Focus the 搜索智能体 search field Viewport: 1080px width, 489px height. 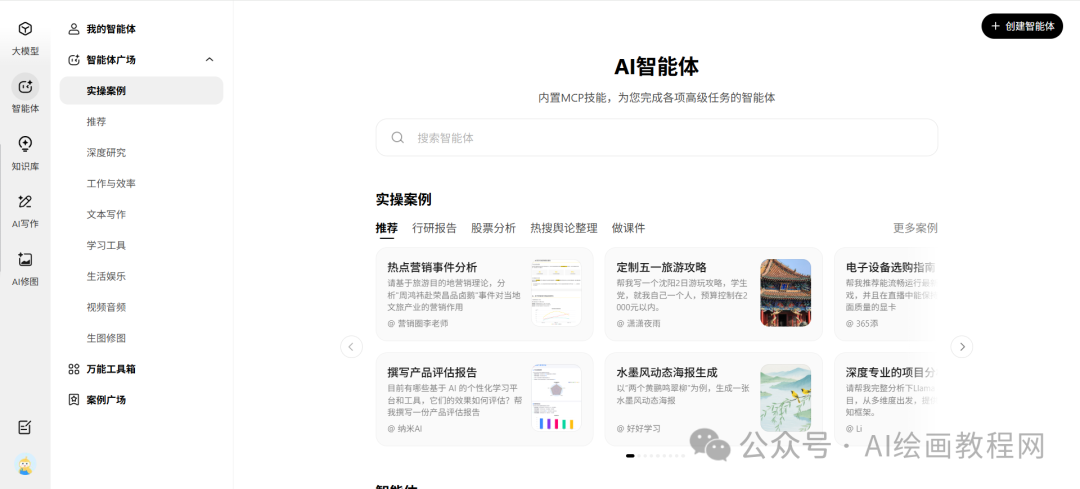(x=656, y=138)
